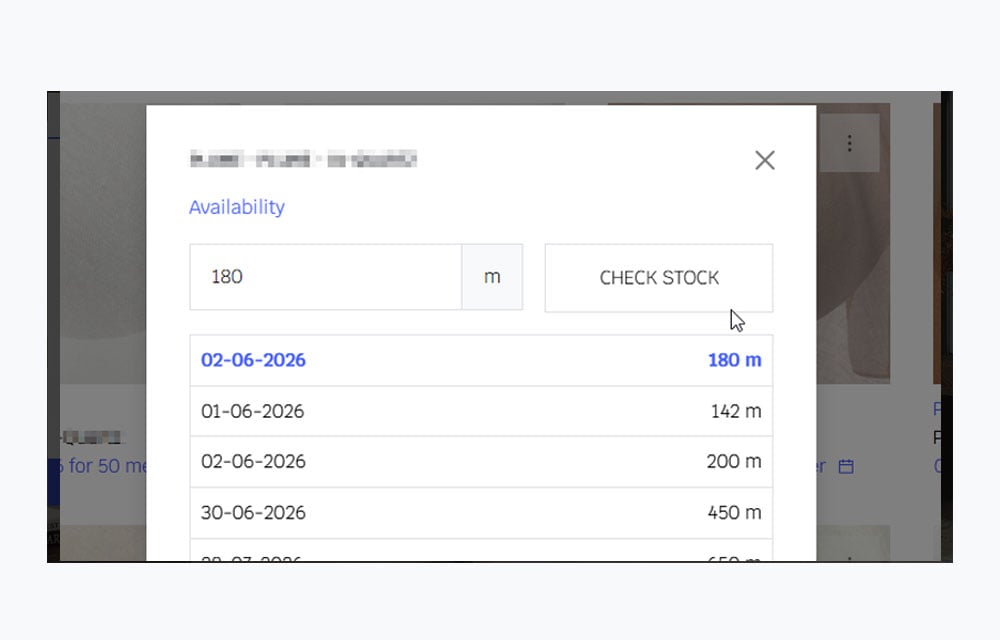Click the CHECK STOCK button
The width and height of the screenshot is (1000, 640).
point(659,278)
